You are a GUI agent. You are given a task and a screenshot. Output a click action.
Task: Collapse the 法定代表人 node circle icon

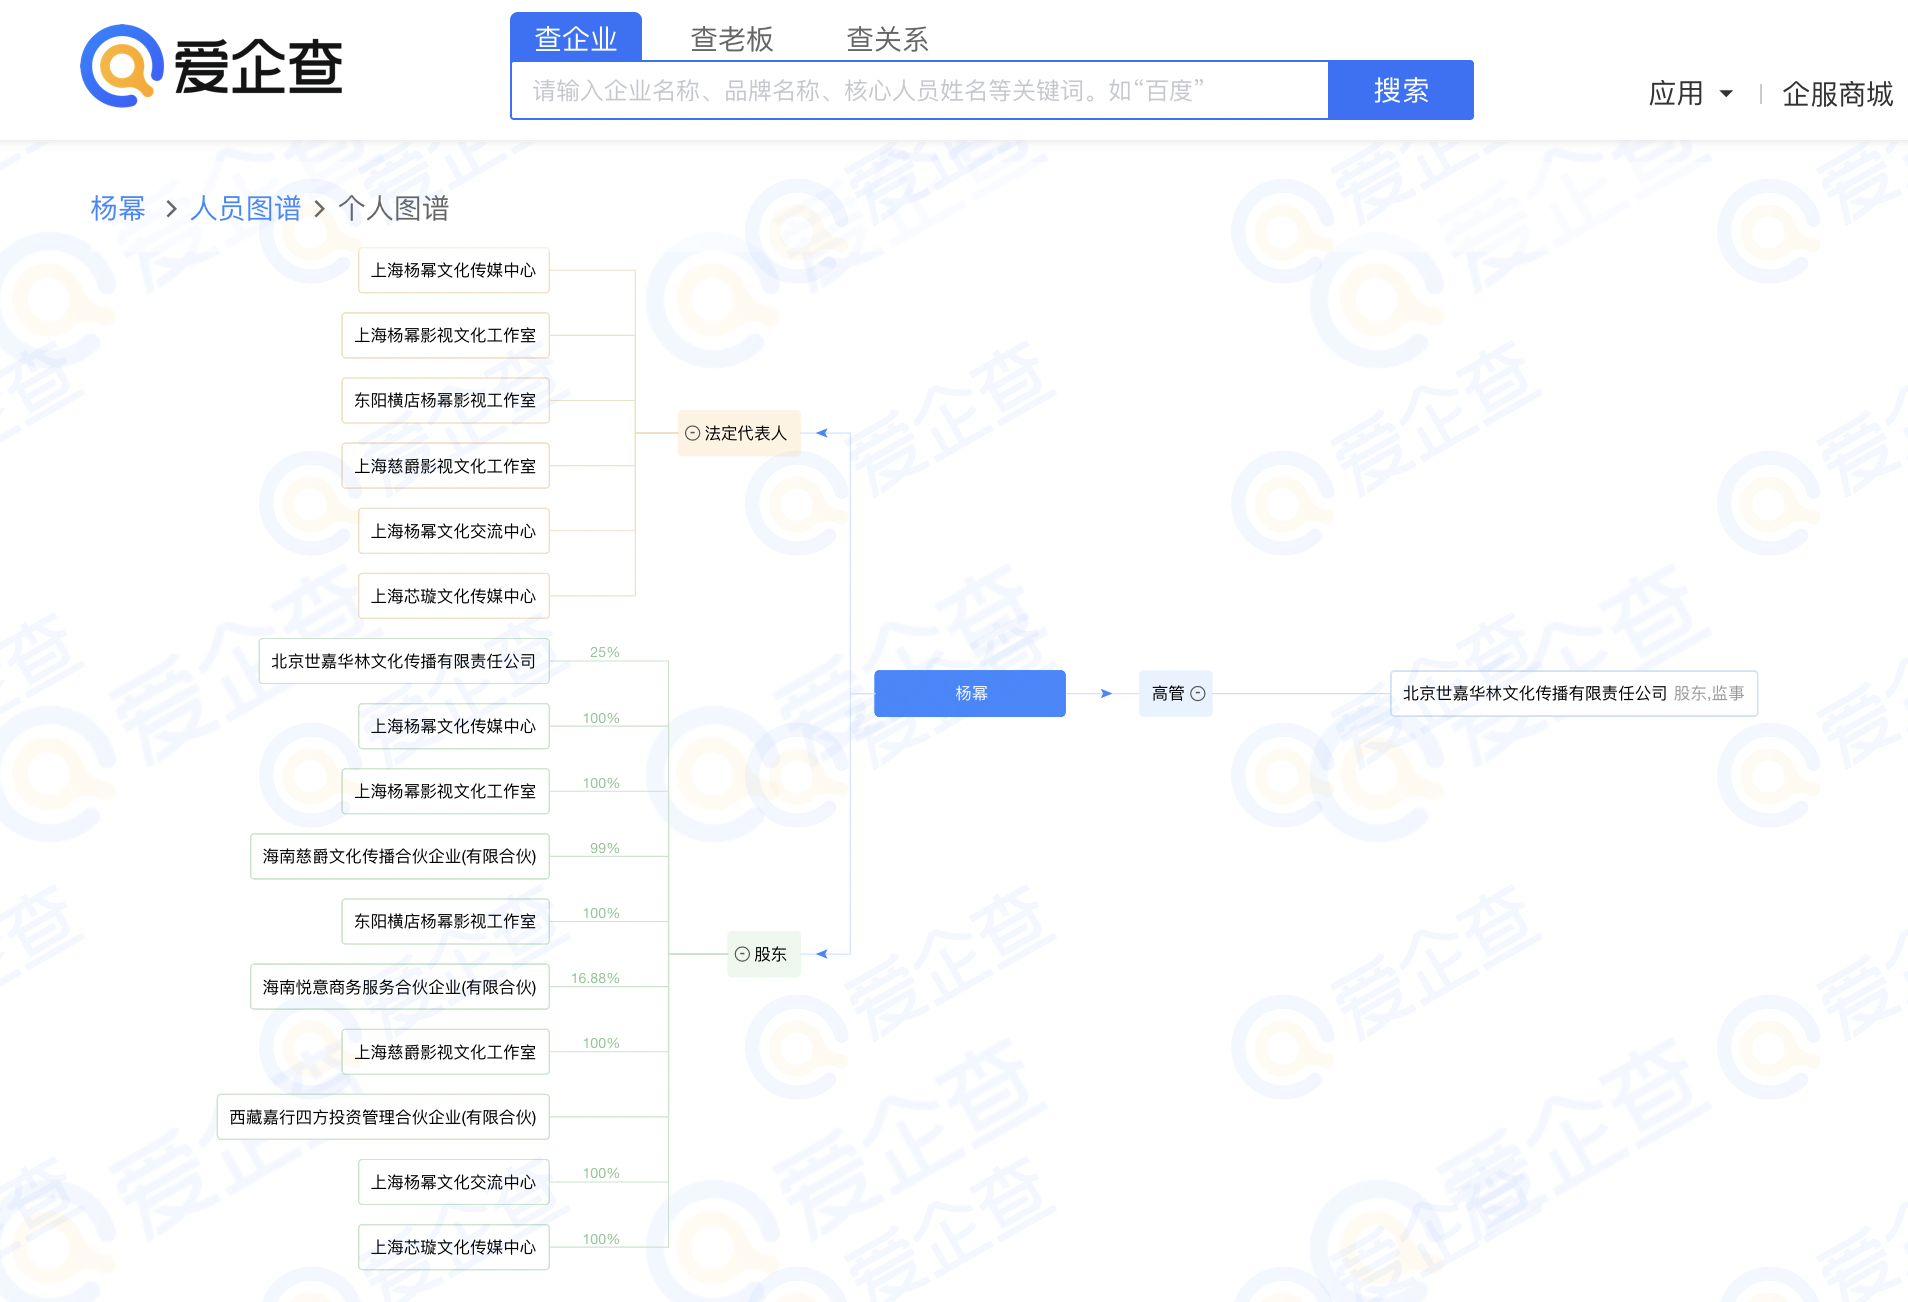click(x=692, y=433)
